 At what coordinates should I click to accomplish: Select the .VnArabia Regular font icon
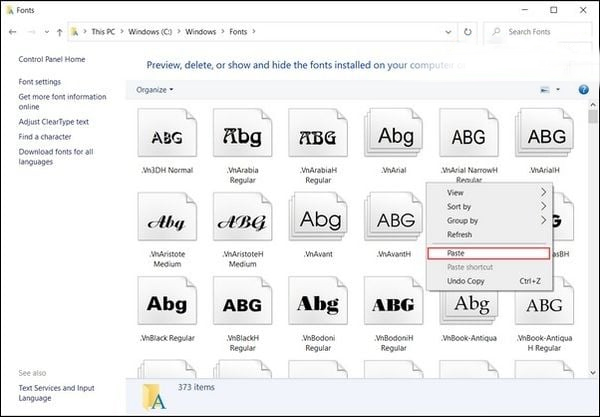pyautogui.click(x=243, y=133)
